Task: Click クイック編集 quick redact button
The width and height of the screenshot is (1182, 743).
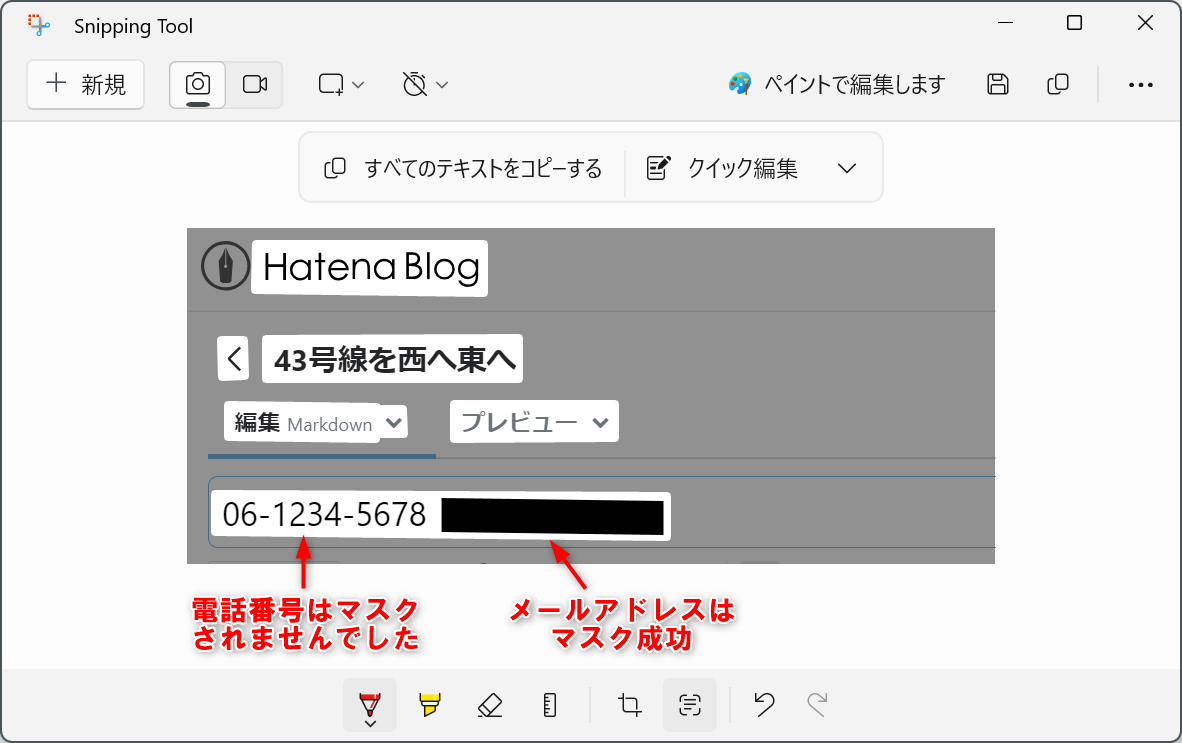Action: point(722,168)
